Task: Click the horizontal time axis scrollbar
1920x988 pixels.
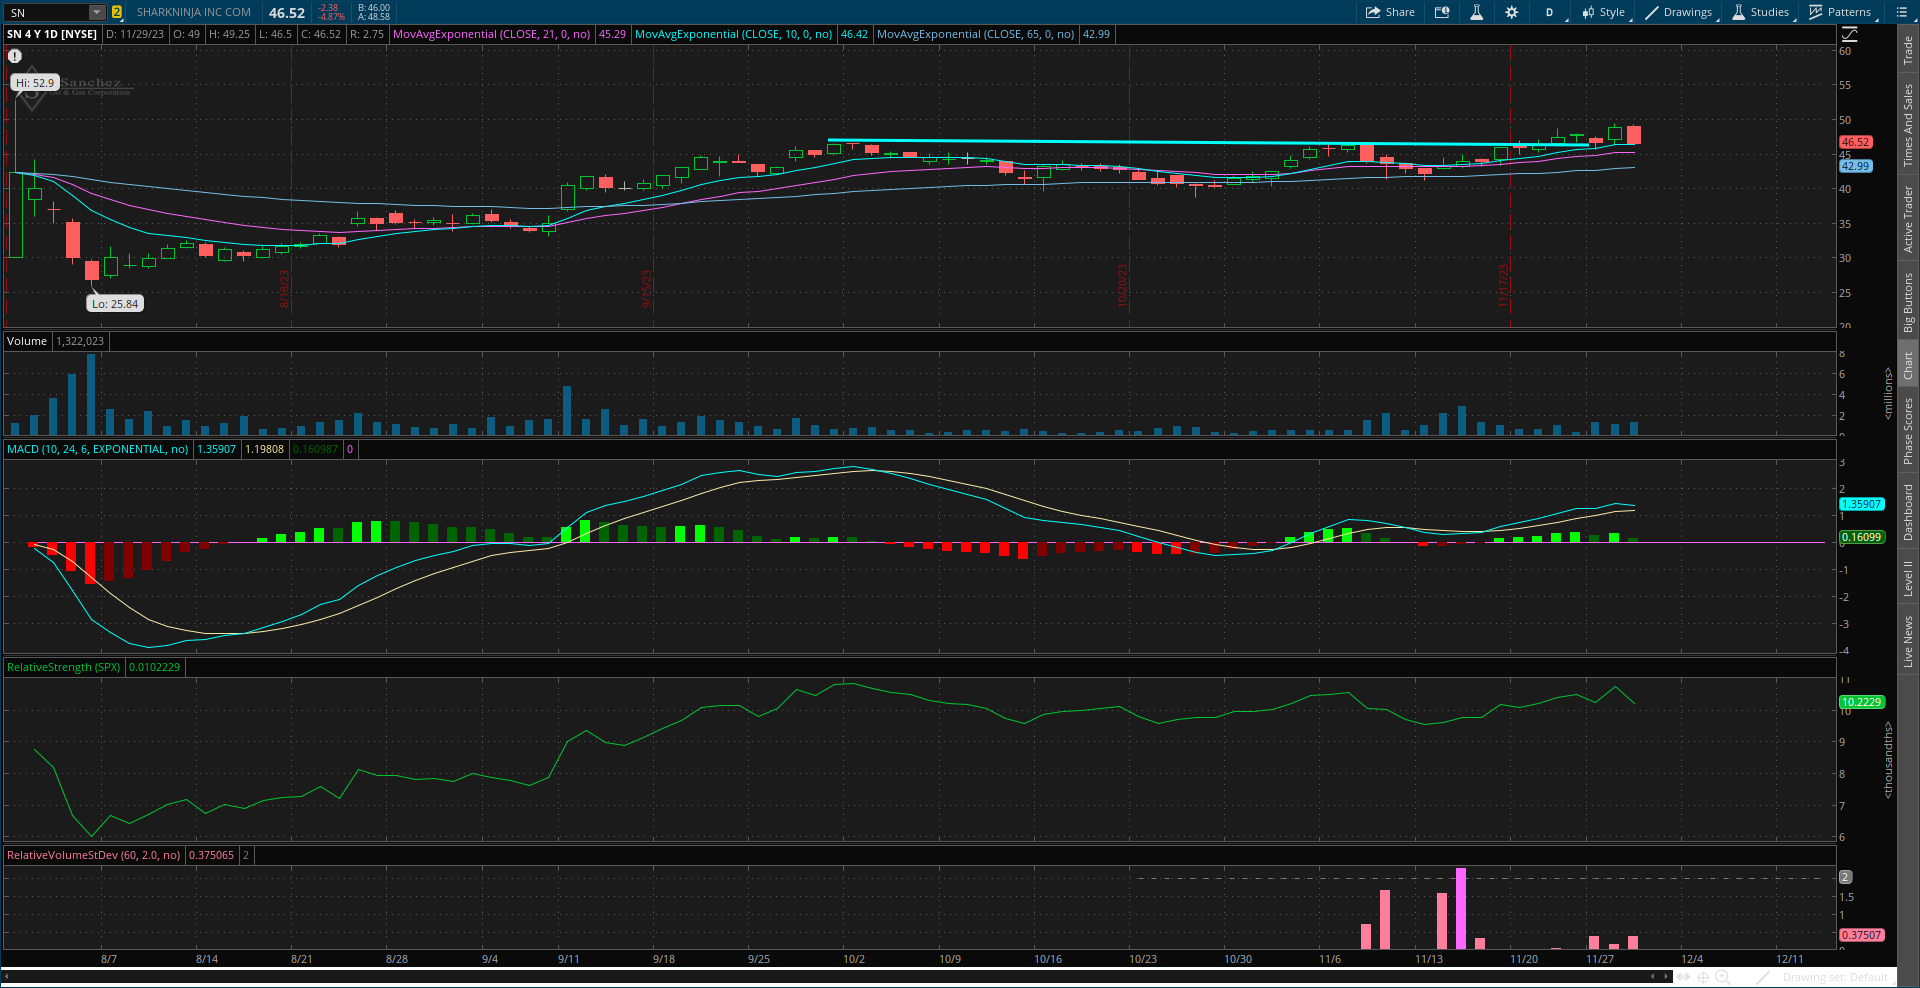Action: click(x=836, y=976)
